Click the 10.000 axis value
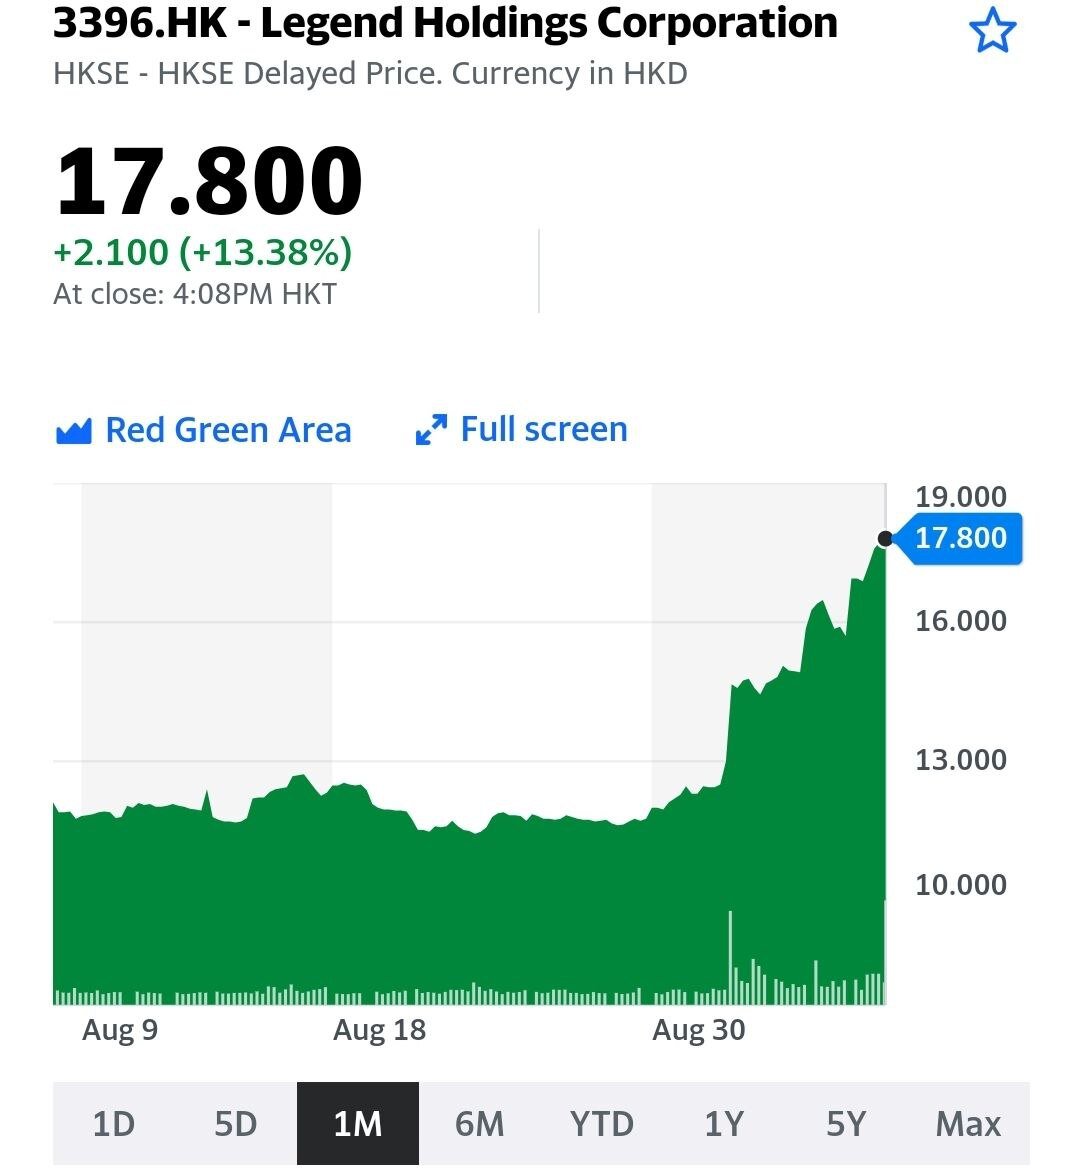This screenshot has height=1169, width=1080. pos(961,885)
